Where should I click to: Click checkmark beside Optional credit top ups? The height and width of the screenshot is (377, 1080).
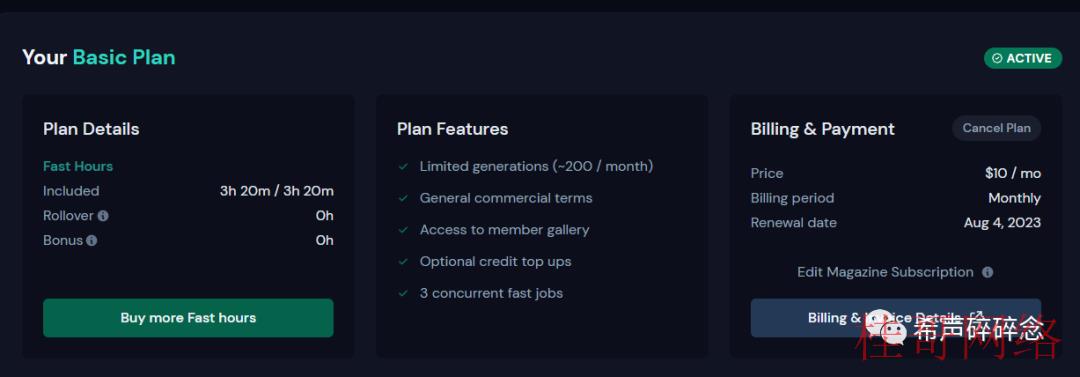click(403, 261)
